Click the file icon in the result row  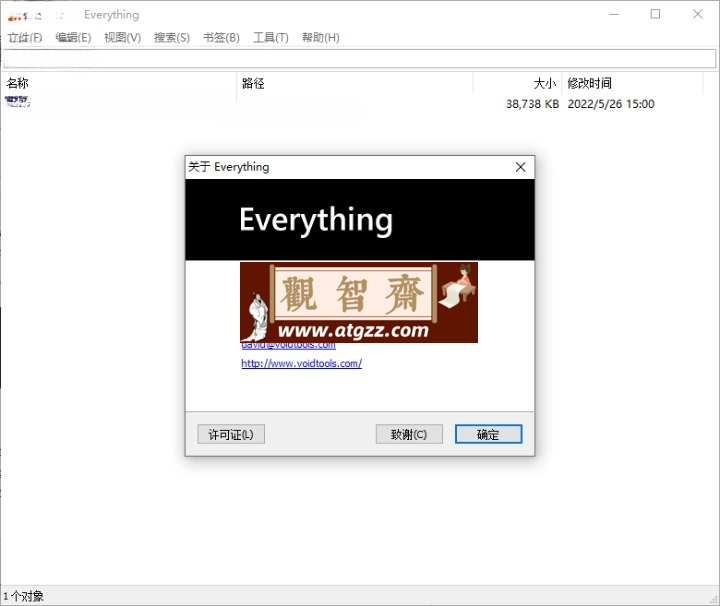(x=17, y=101)
